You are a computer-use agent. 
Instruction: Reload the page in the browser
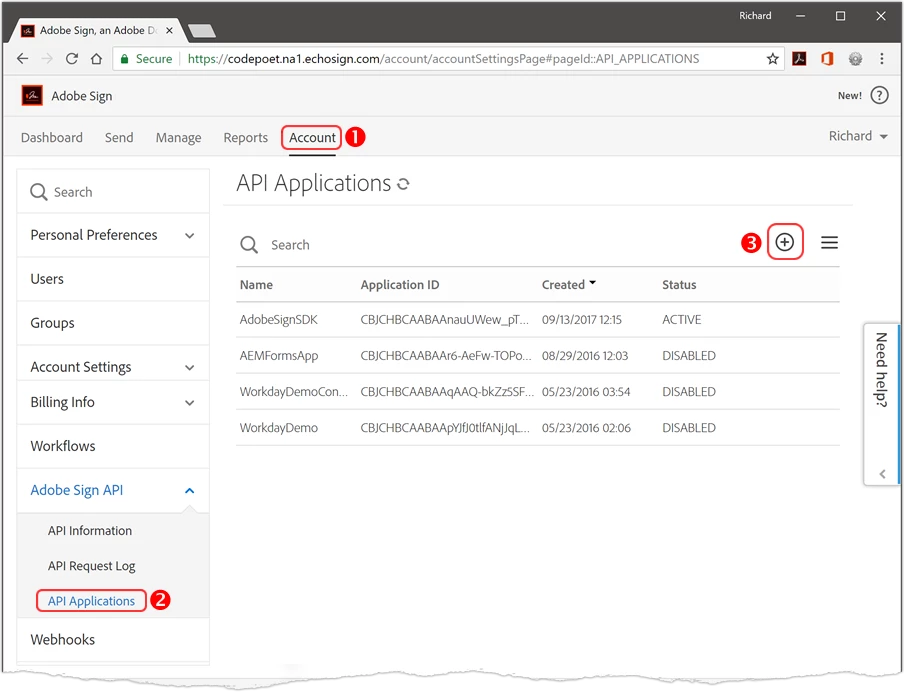(71, 59)
